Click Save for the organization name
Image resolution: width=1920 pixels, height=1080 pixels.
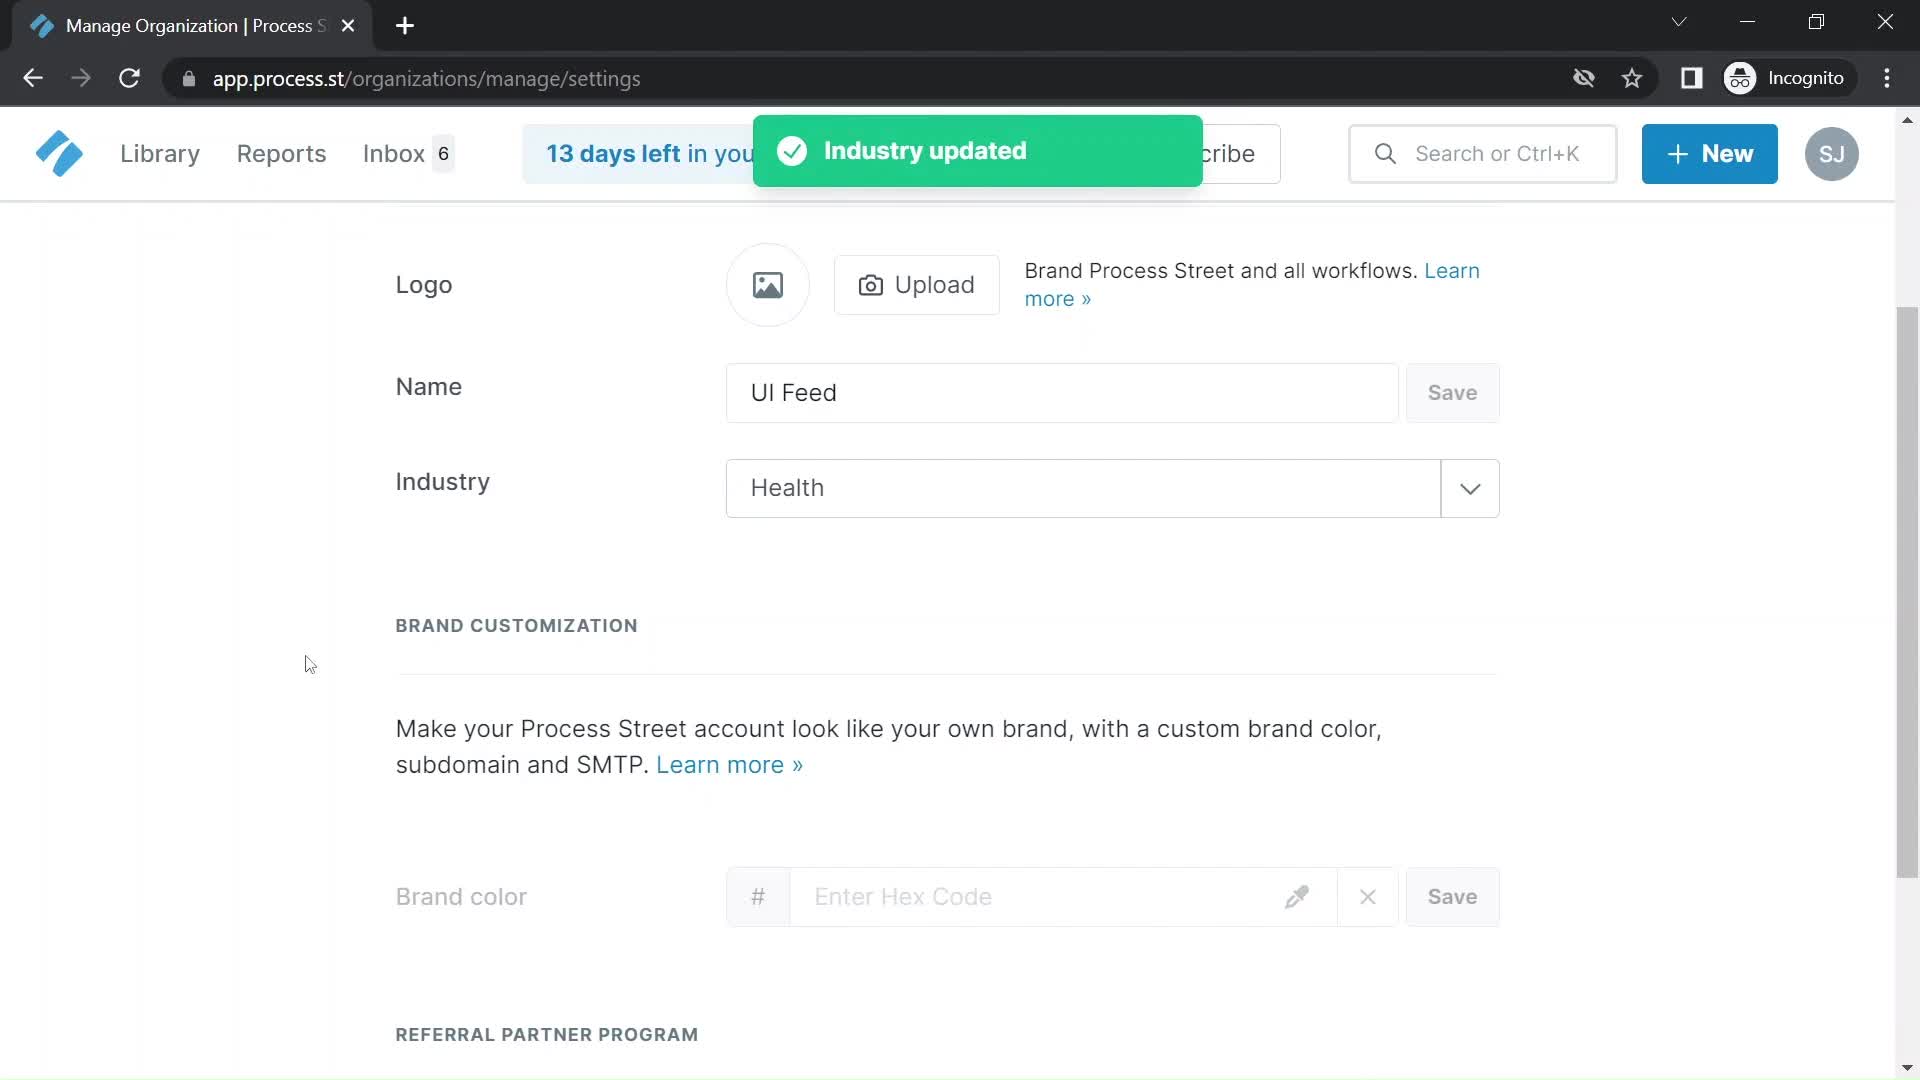pos(1451,392)
